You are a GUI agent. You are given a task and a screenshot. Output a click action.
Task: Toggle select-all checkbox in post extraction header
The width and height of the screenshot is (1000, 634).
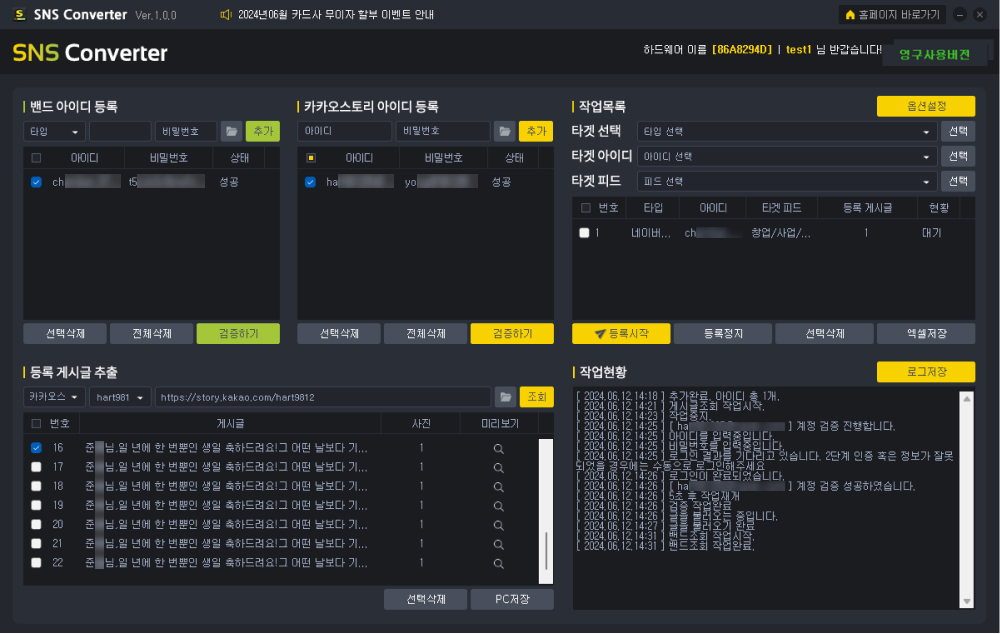point(36,424)
